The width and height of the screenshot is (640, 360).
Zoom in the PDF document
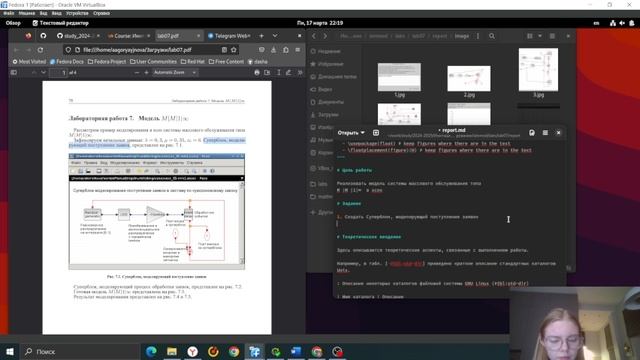146,72
